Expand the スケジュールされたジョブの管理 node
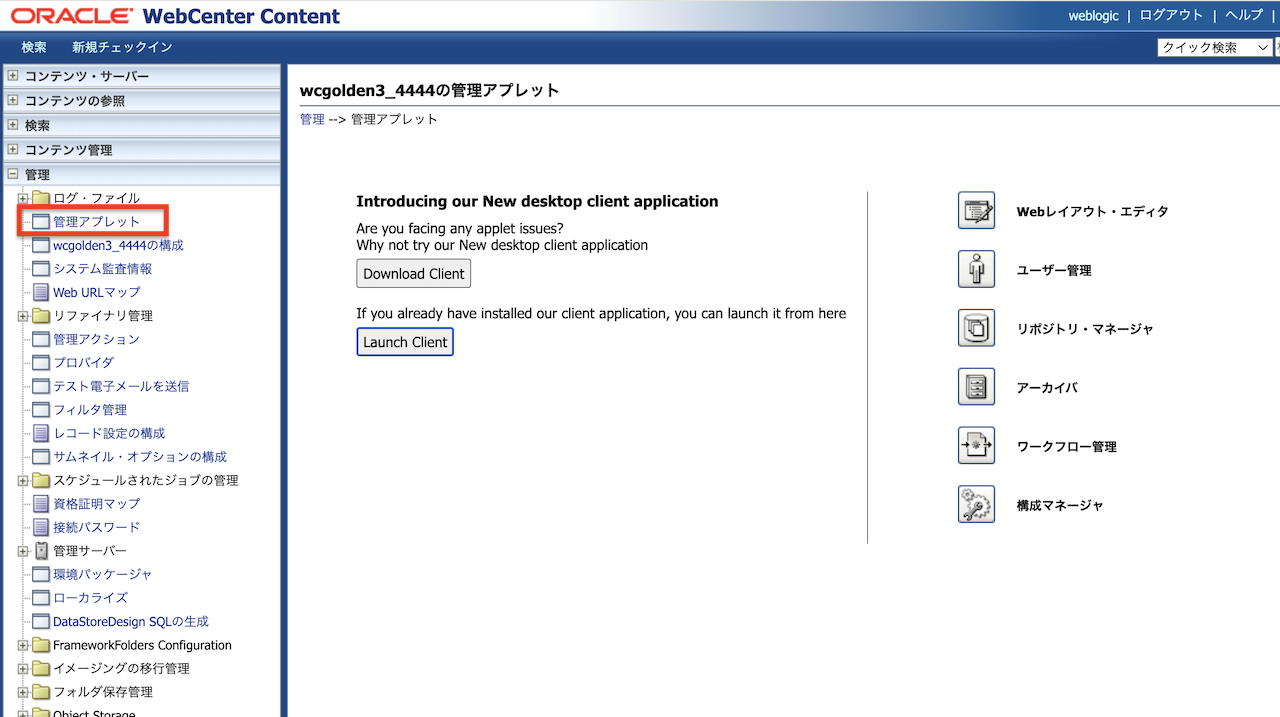The height and width of the screenshot is (717, 1280). (23, 480)
